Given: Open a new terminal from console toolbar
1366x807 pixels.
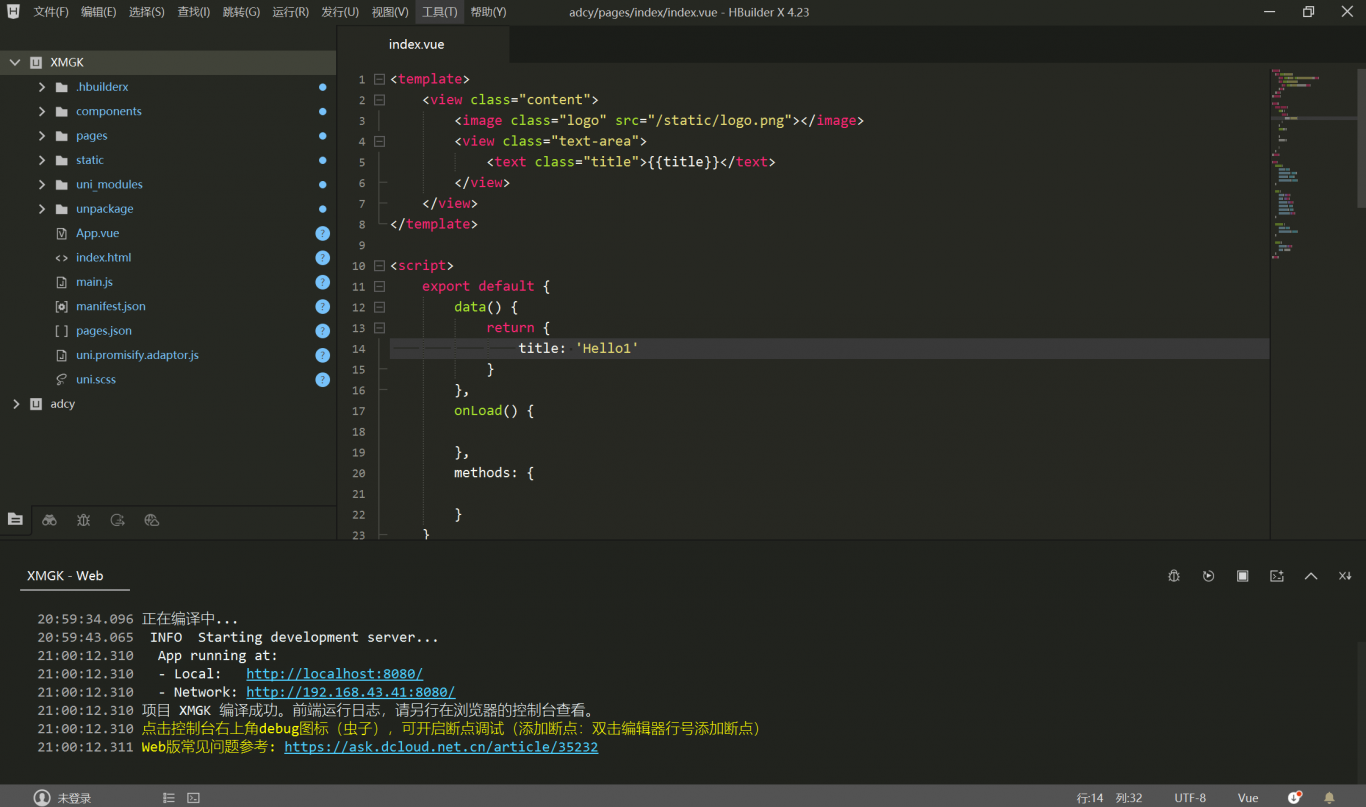Looking at the screenshot, I should 1277,576.
